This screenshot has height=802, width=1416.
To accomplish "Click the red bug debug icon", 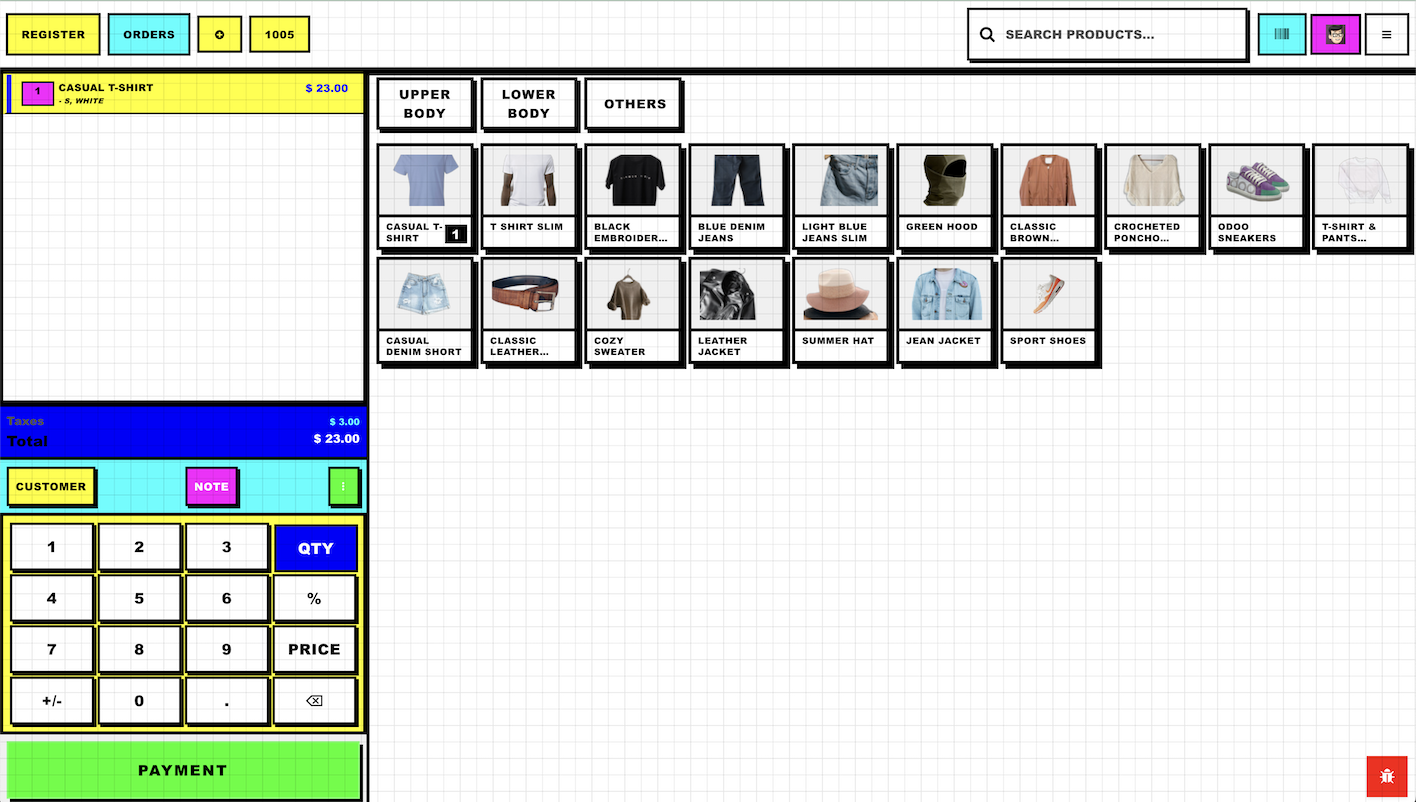I will pos(1386,776).
